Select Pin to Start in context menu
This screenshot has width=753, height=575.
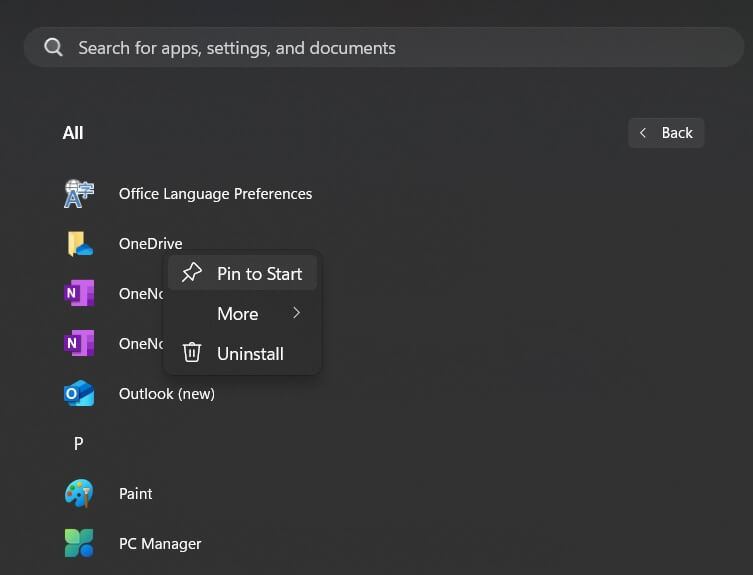click(x=243, y=273)
